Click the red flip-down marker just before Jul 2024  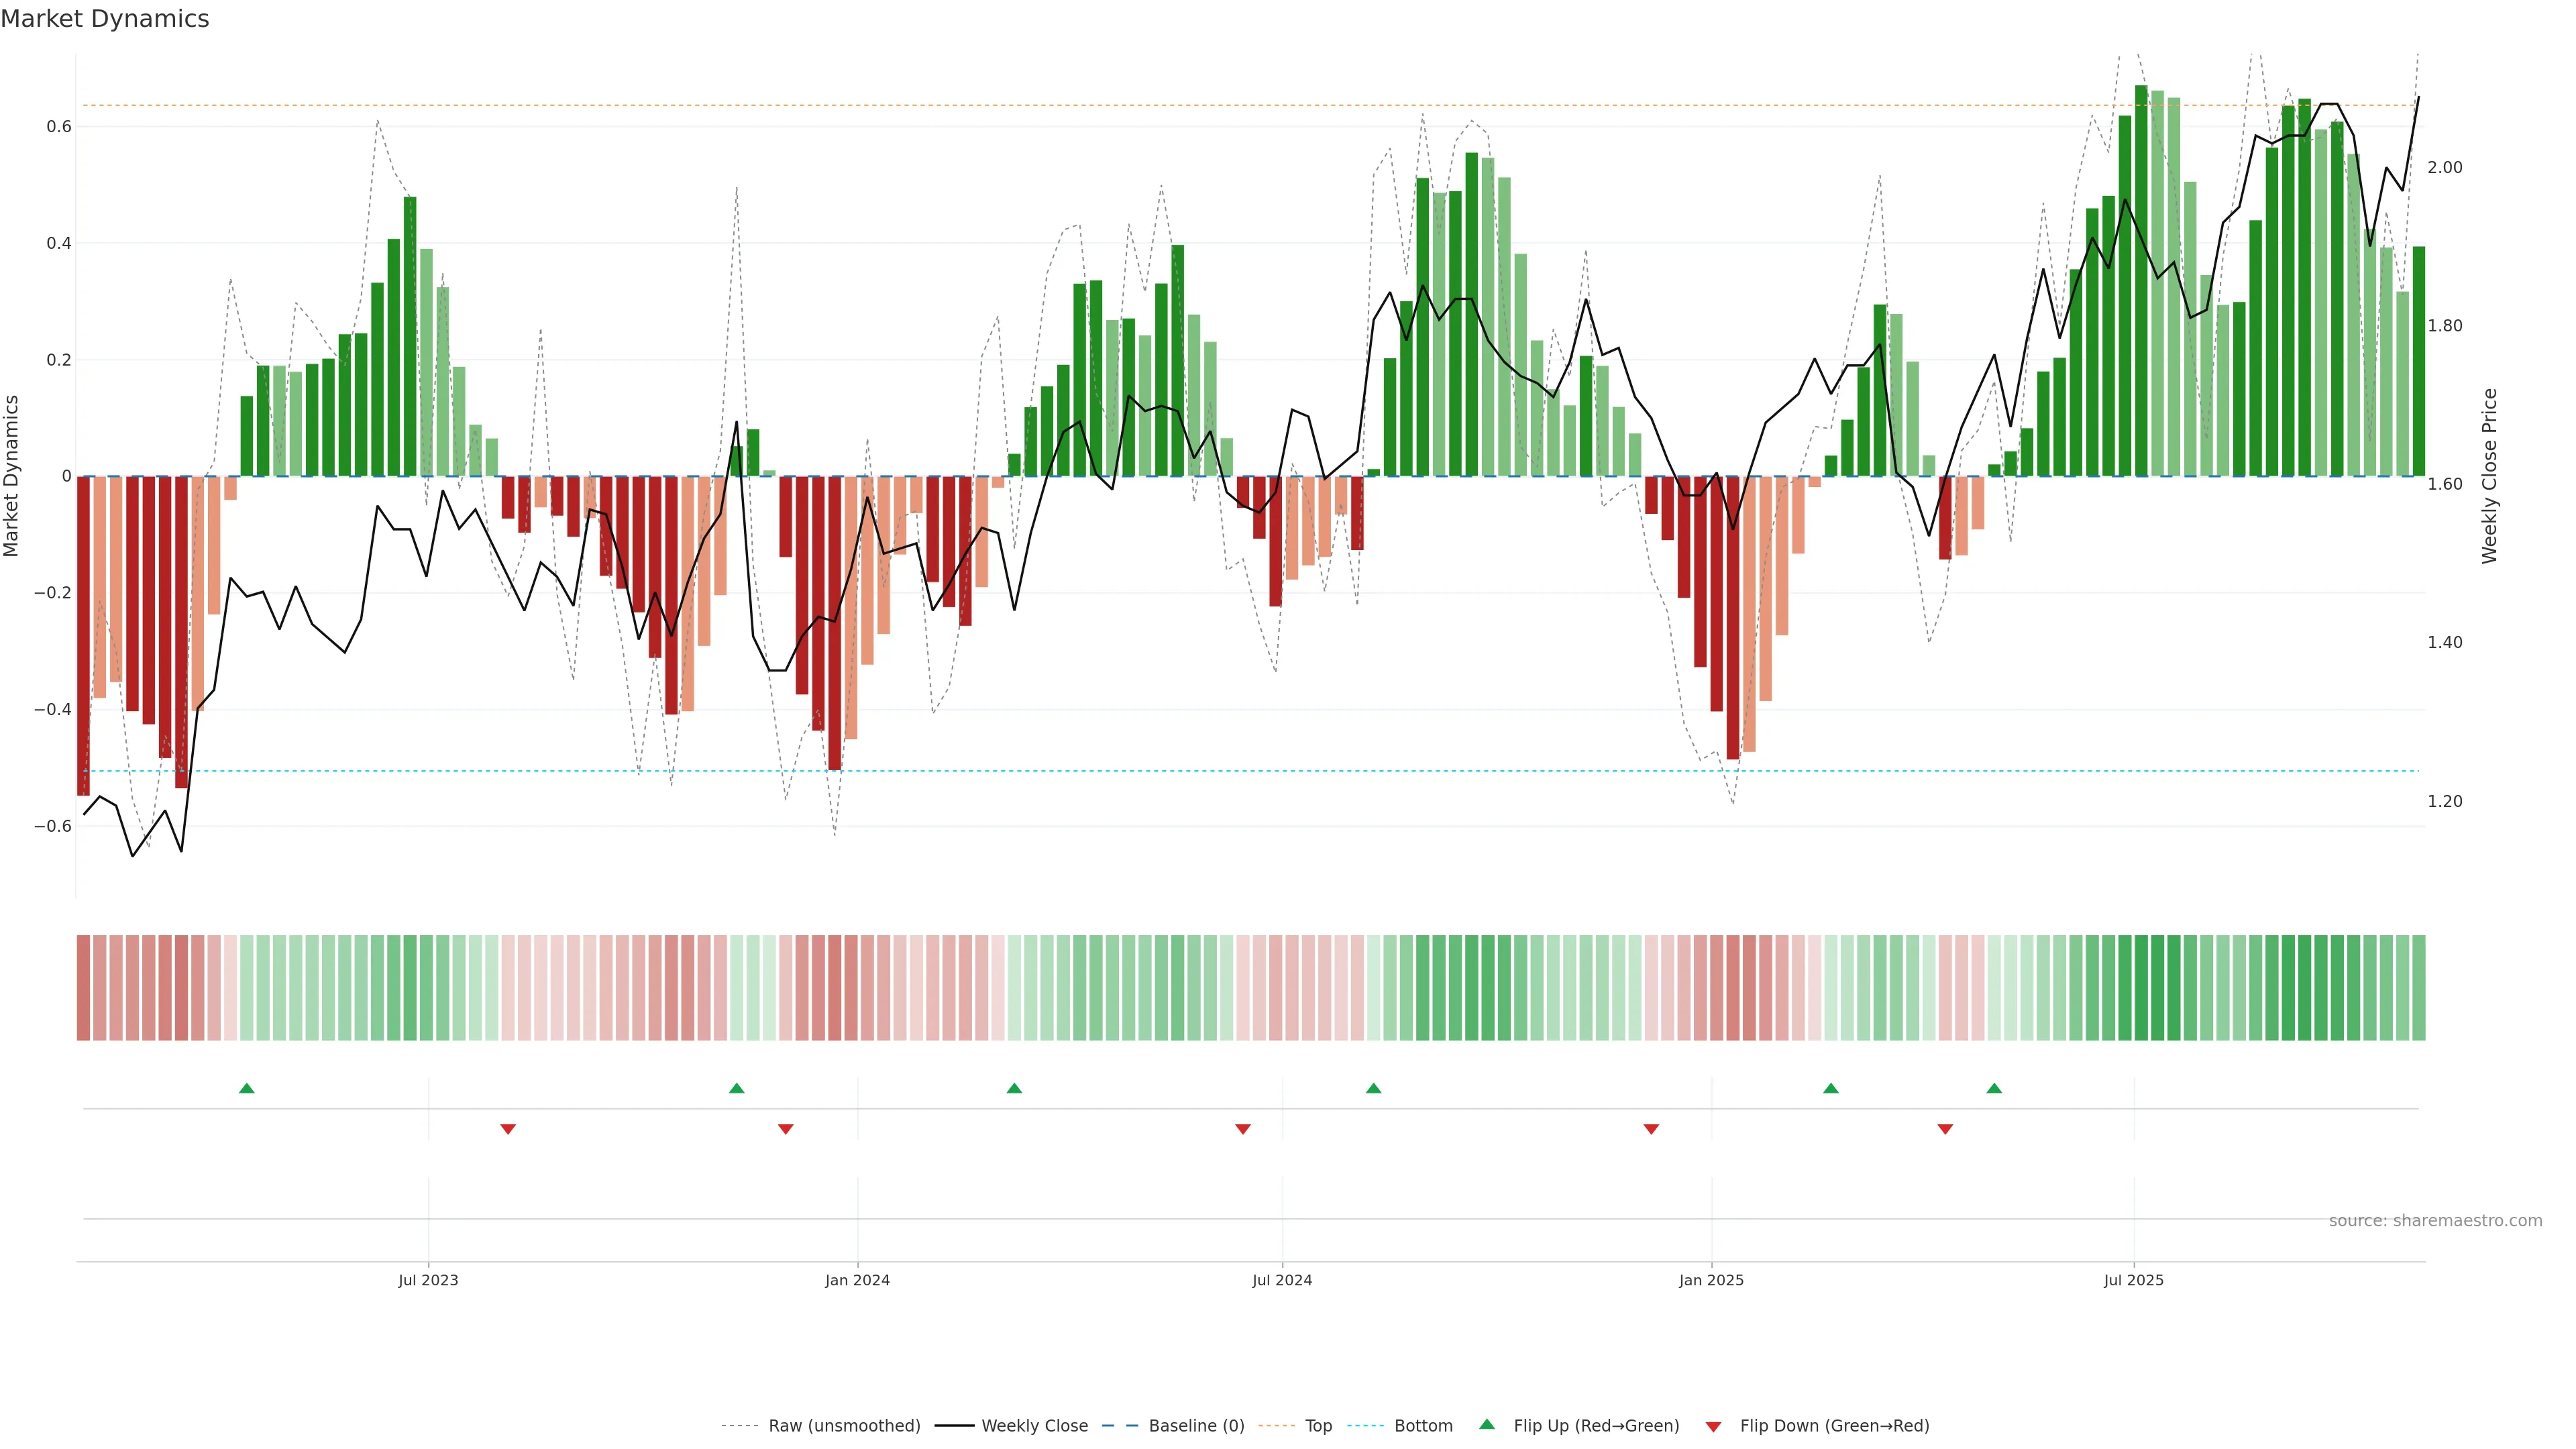1243,1129
